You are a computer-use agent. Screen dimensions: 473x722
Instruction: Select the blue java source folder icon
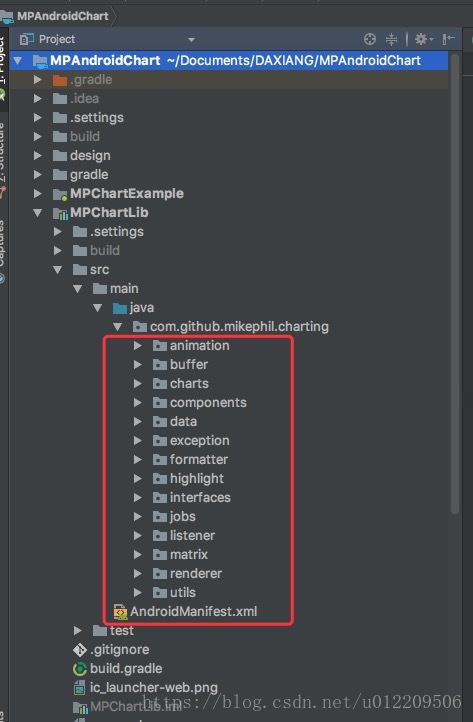pos(120,308)
